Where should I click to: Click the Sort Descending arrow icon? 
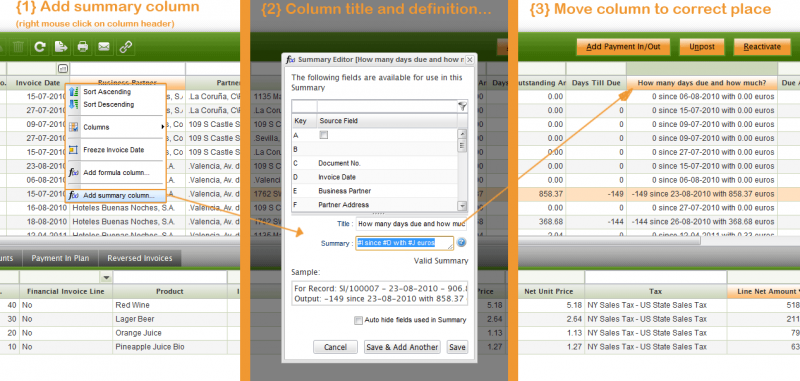tap(73, 104)
